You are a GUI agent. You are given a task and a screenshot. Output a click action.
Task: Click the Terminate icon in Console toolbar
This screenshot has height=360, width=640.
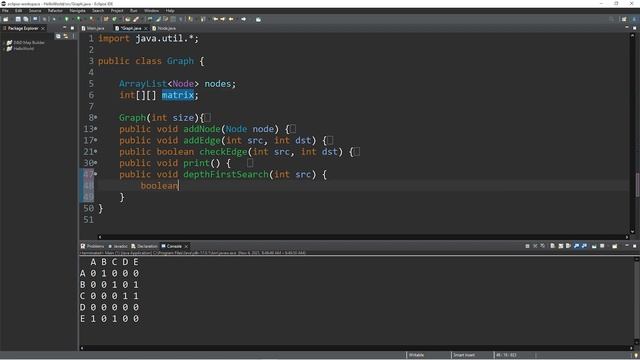pyautogui.click(x=527, y=246)
